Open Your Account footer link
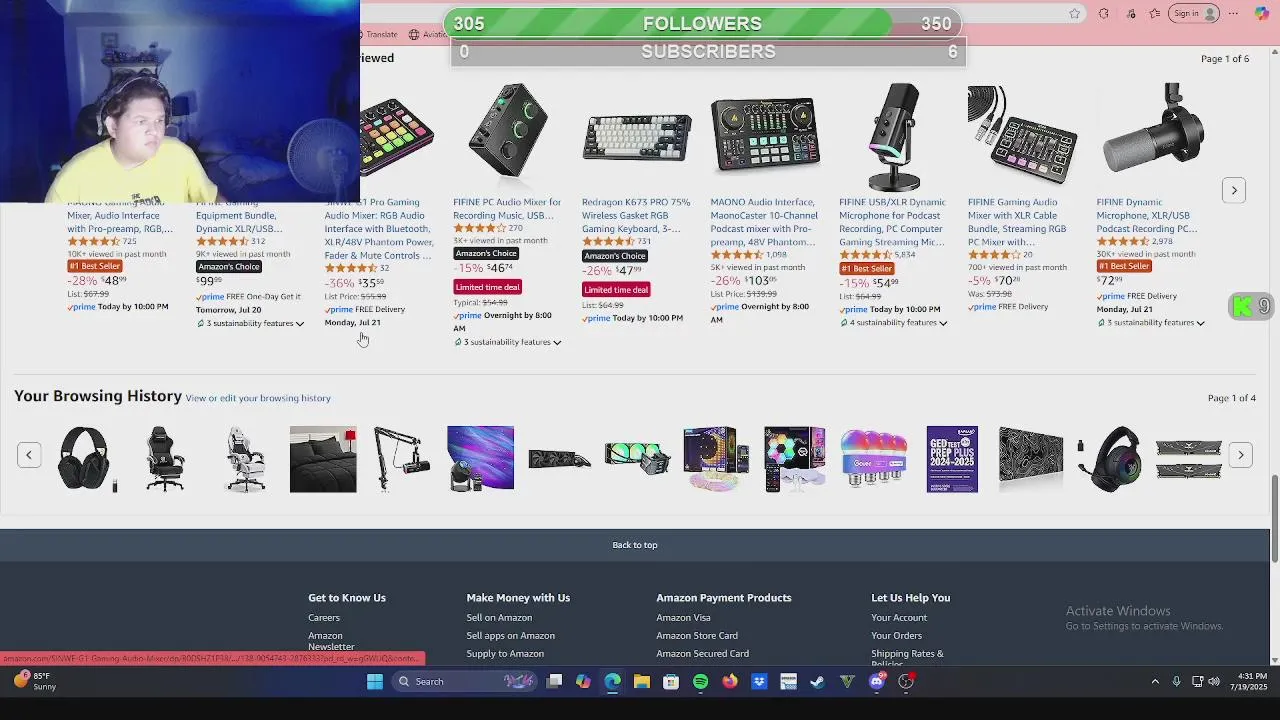The width and height of the screenshot is (1280, 720). coord(899,618)
